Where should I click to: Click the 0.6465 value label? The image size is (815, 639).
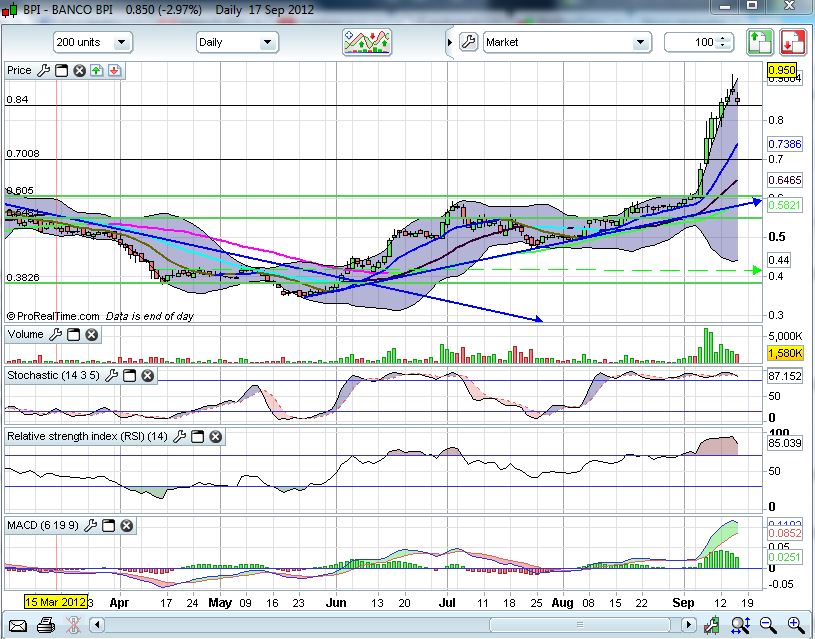click(x=785, y=180)
